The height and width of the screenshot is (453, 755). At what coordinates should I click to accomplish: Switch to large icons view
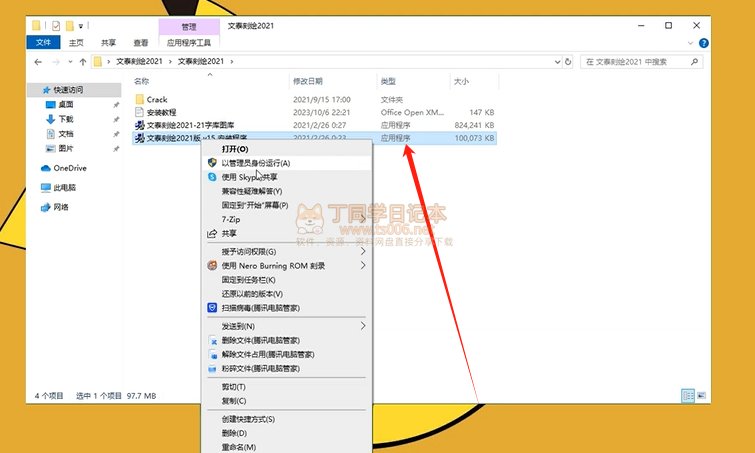pyautogui.click(x=702, y=396)
